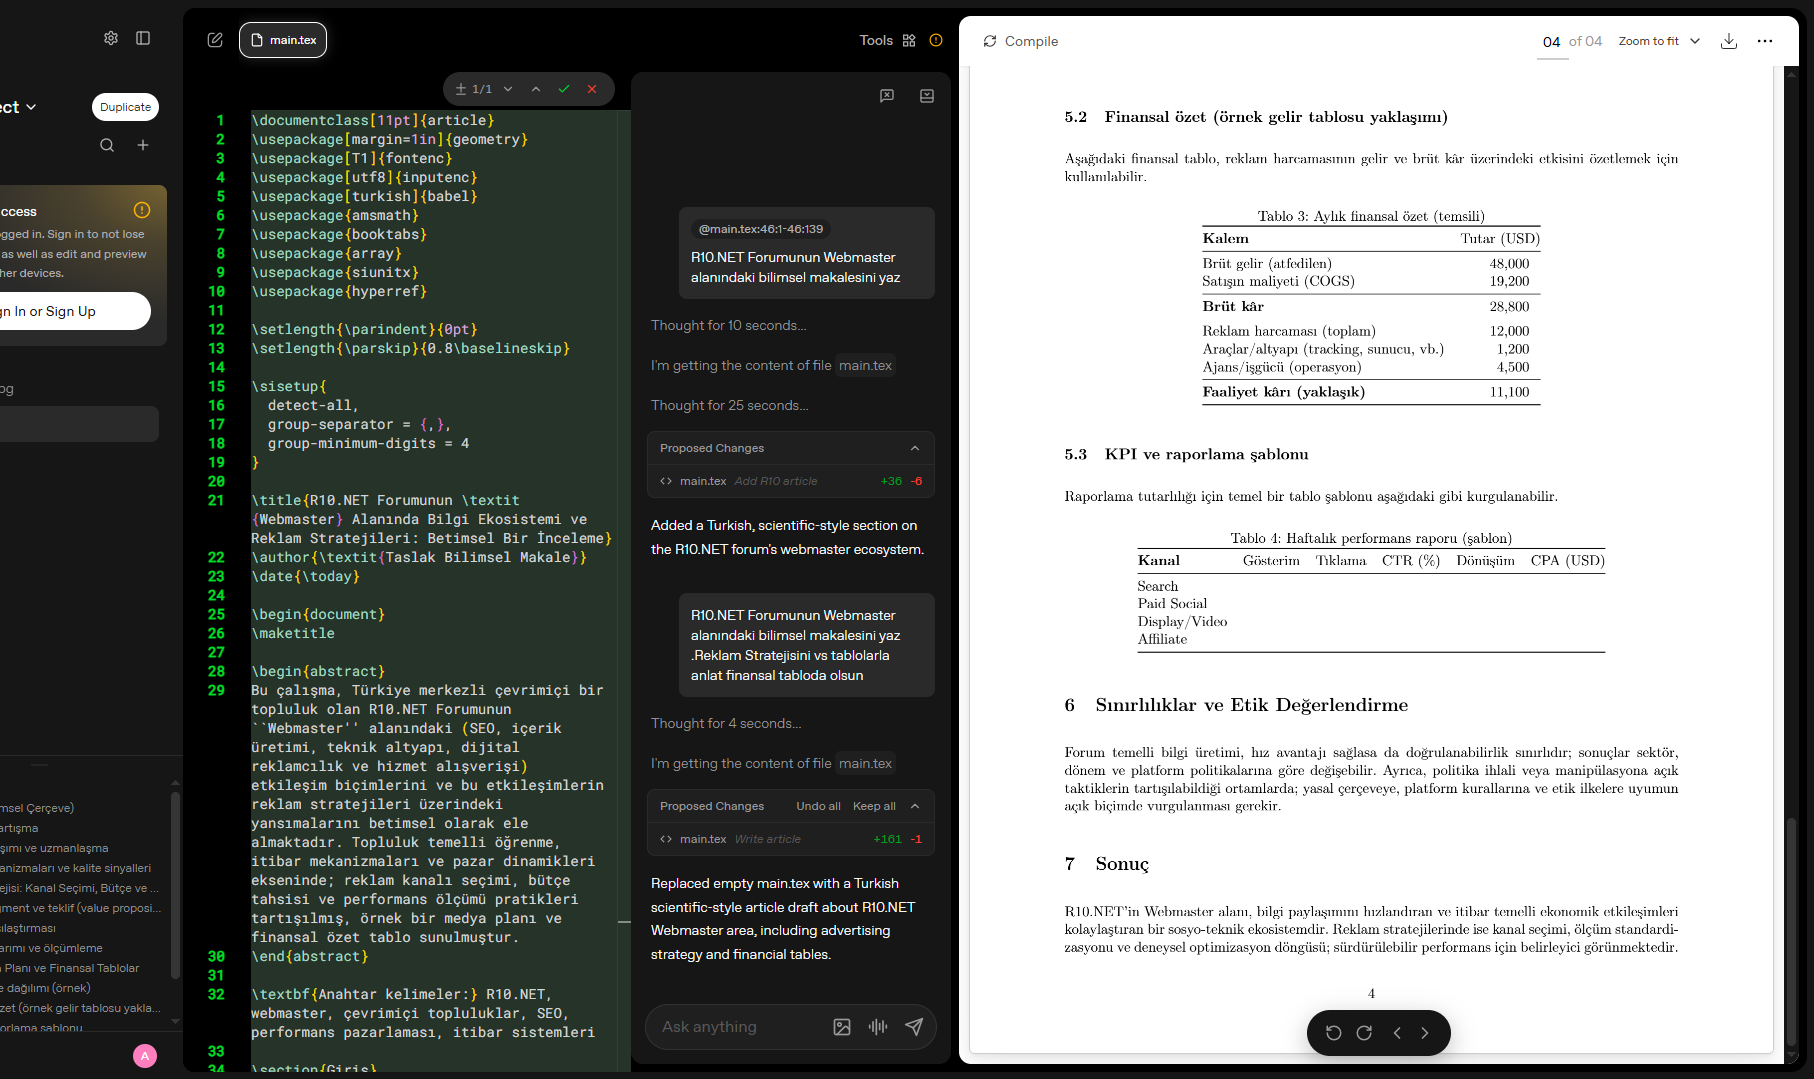
Task: Open the 'Write article' main.tex change
Action: 791,839
